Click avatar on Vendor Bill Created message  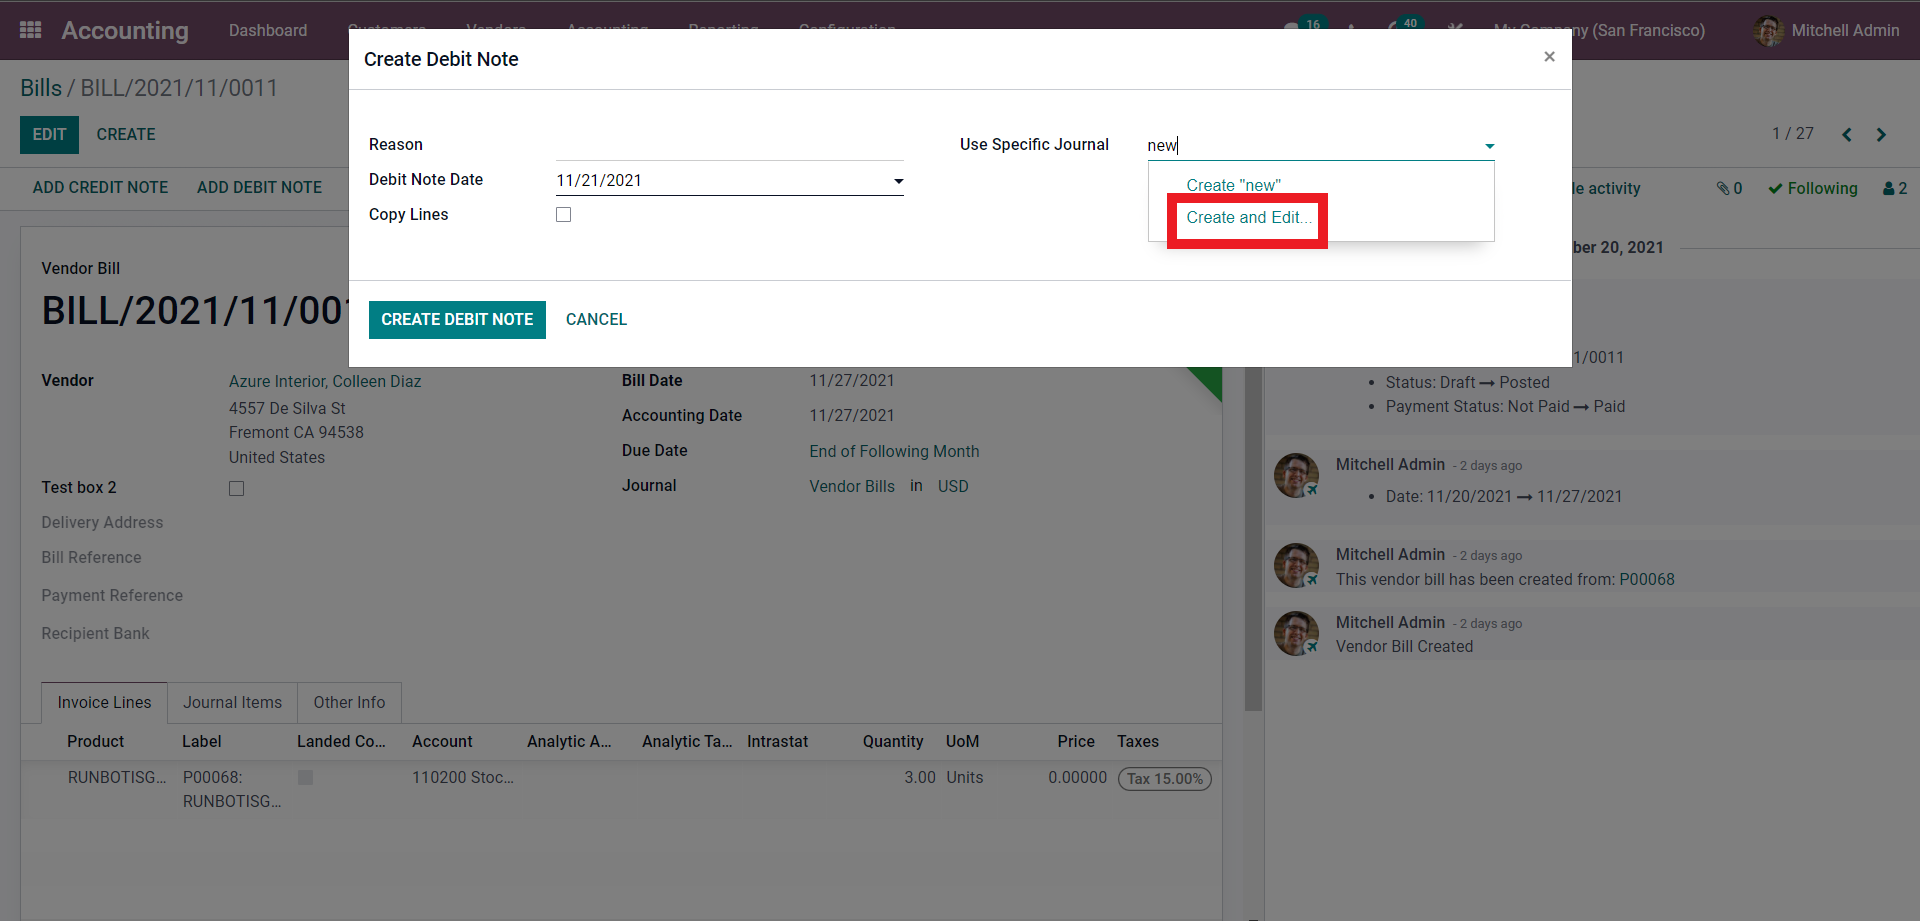[1296, 633]
